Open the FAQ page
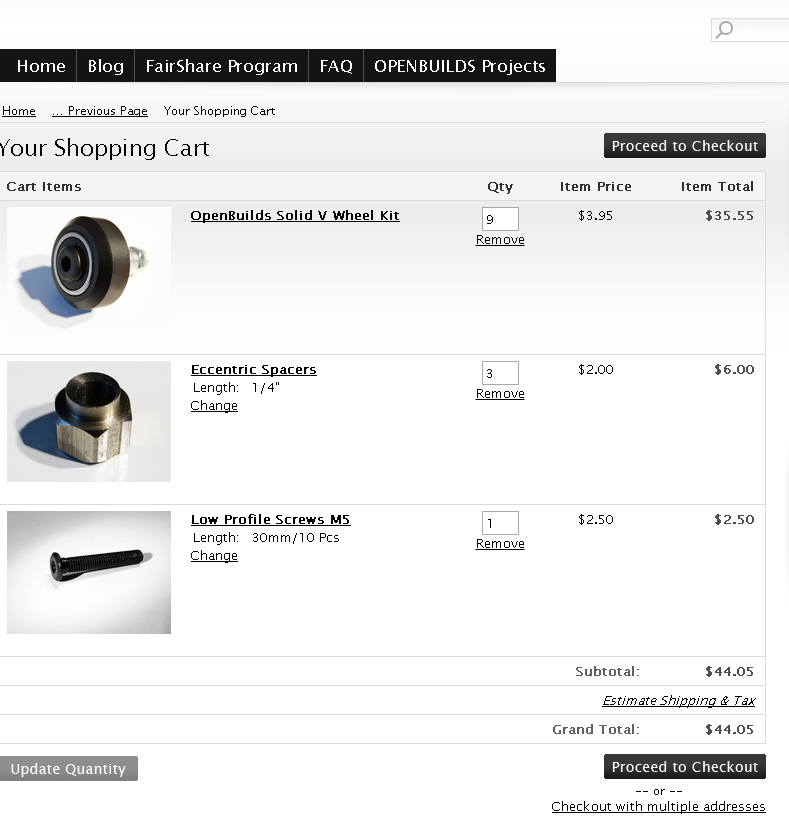789x820 pixels. [x=336, y=66]
